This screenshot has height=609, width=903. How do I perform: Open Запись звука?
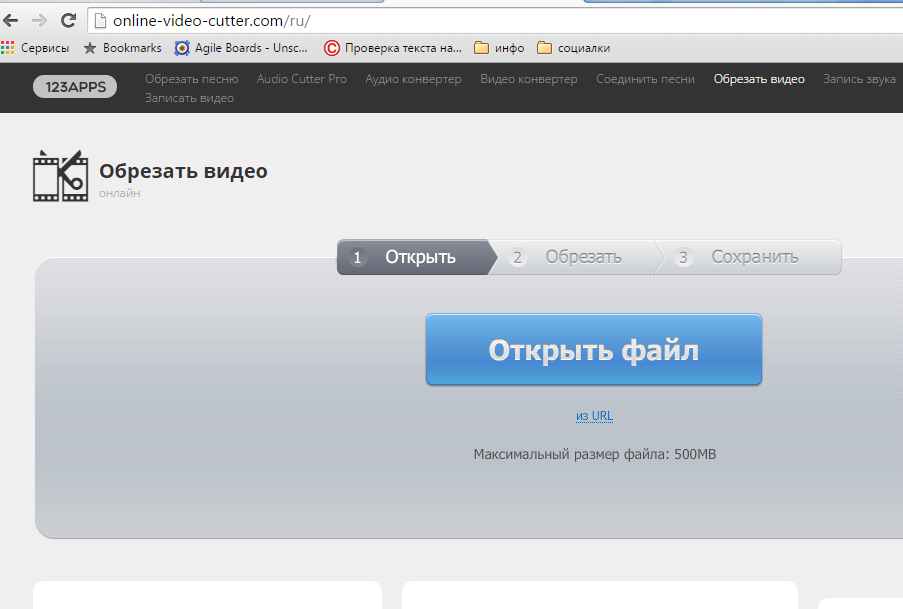pyautogui.click(x=859, y=79)
